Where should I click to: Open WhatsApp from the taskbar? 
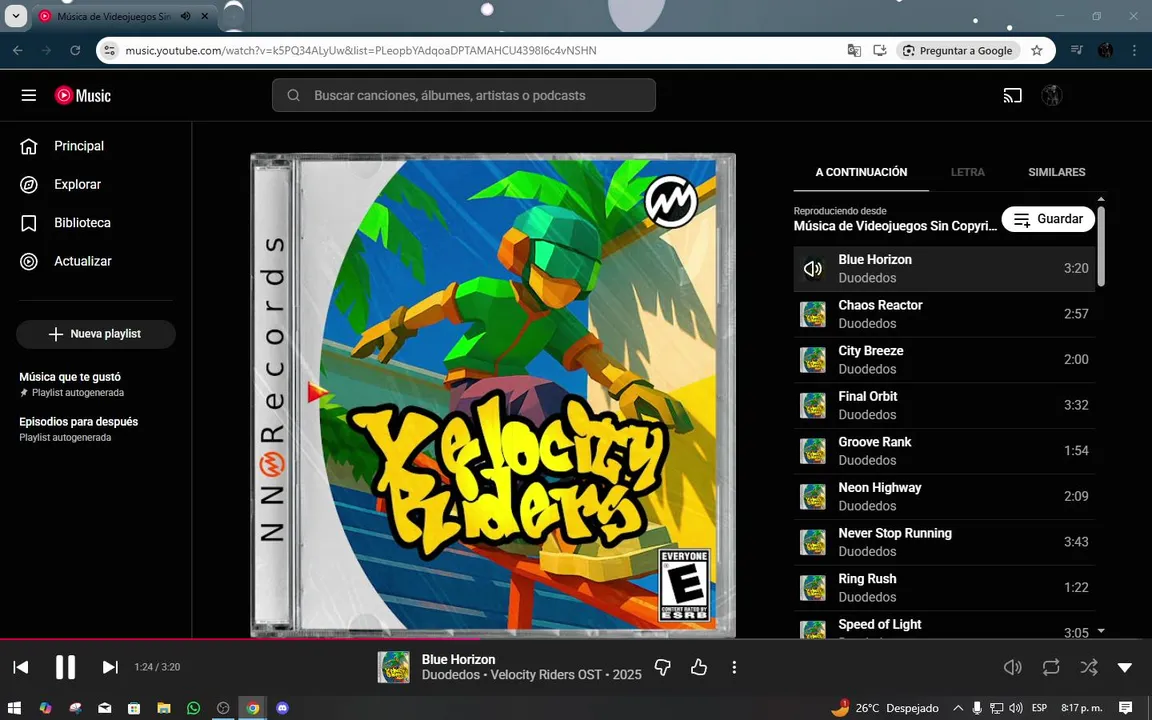pos(193,708)
